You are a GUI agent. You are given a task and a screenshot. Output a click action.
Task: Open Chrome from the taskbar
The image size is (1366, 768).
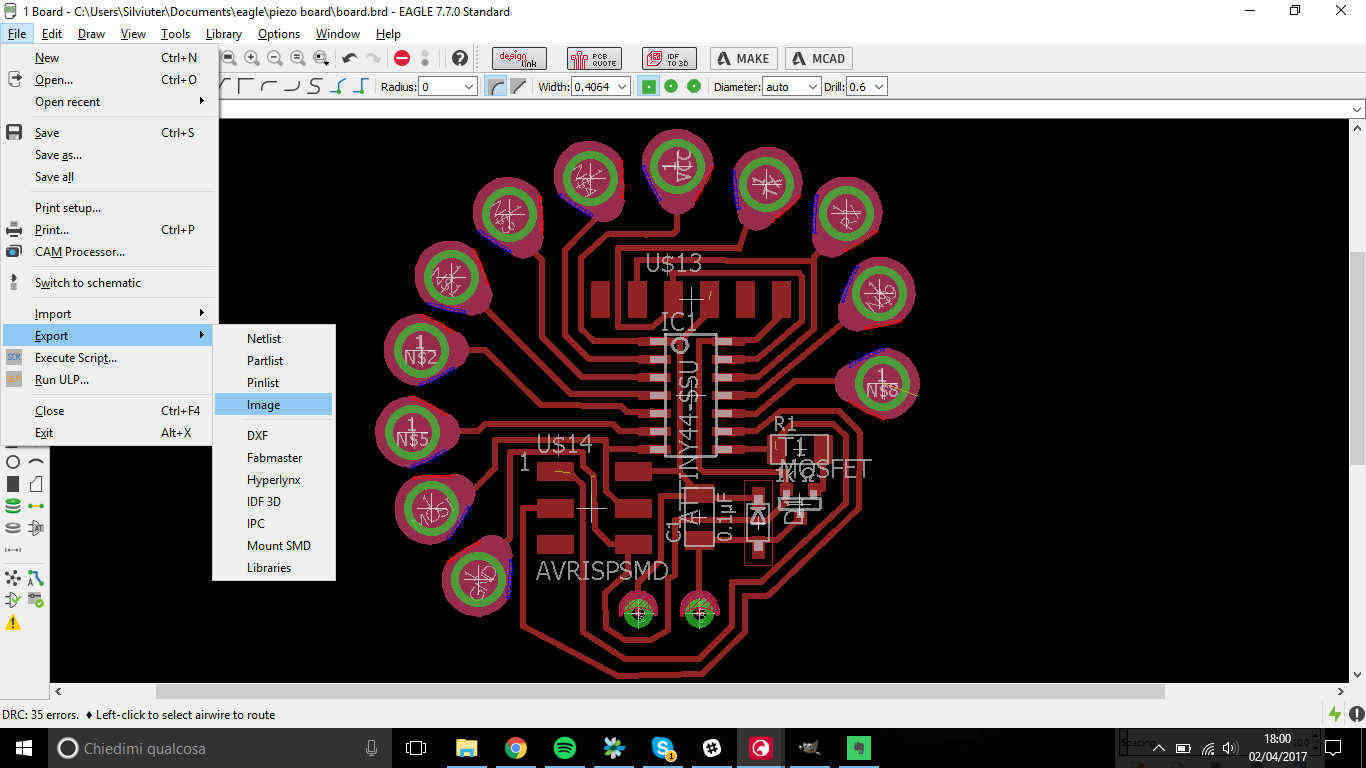click(516, 748)
